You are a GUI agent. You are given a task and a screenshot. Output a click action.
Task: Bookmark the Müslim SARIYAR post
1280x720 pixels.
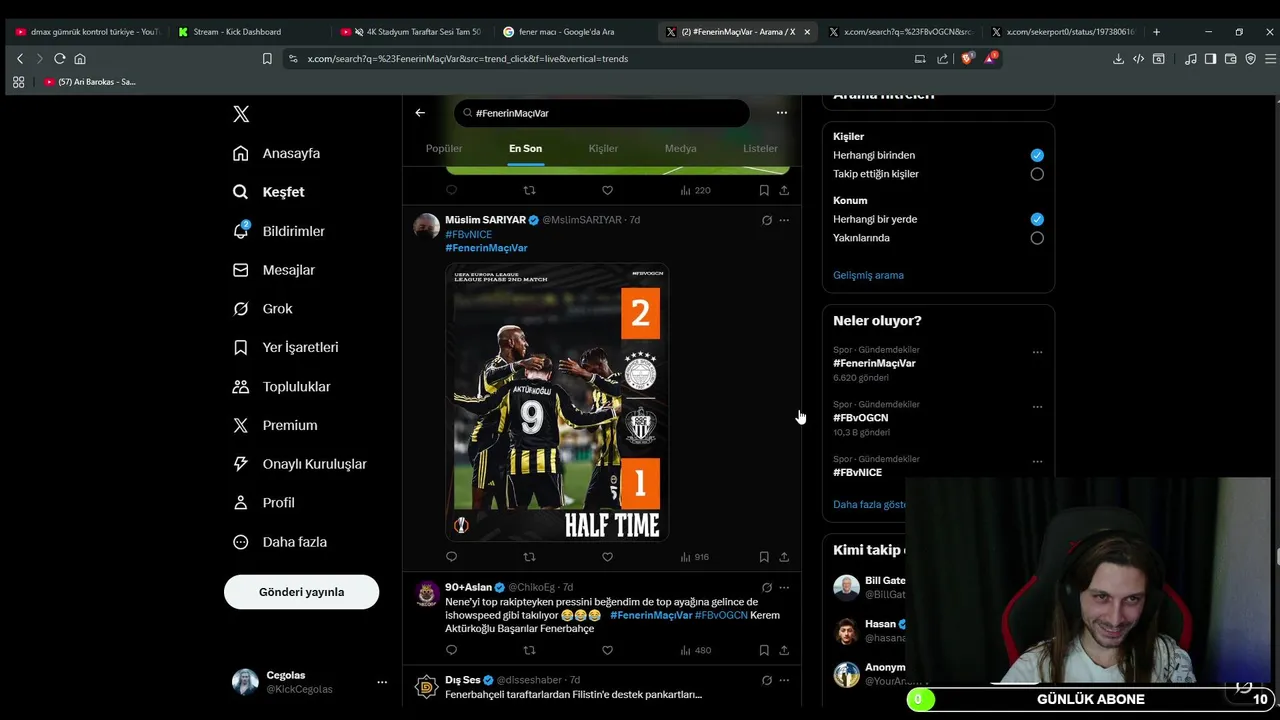[764, 557]
